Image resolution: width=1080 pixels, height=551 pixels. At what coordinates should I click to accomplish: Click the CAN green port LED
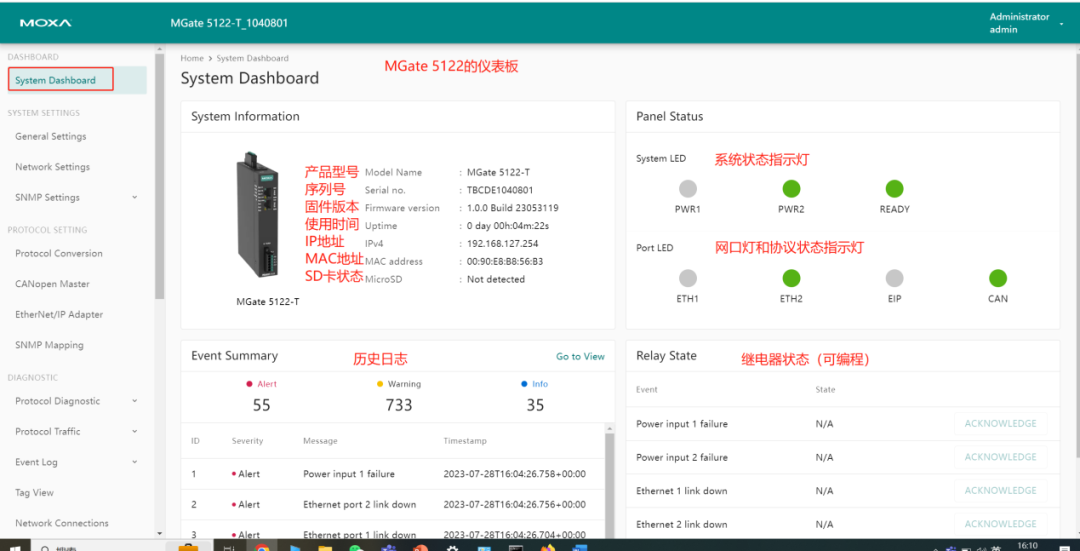[997, 278]
